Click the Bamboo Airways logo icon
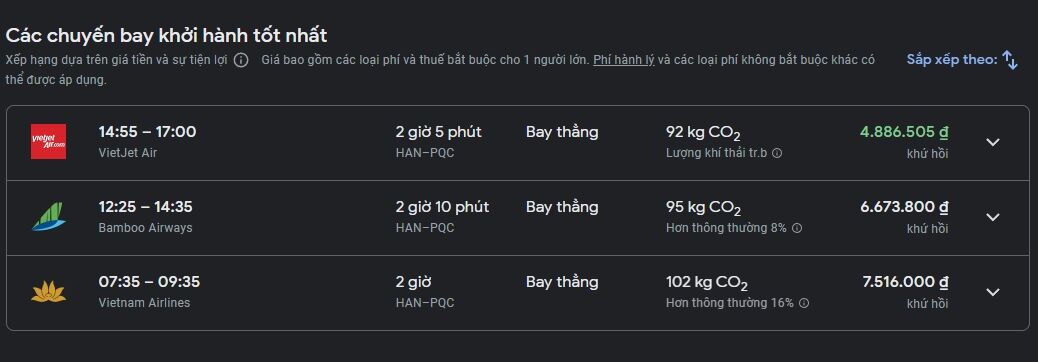Screen dimensions: 1038x362 point(48,216)
